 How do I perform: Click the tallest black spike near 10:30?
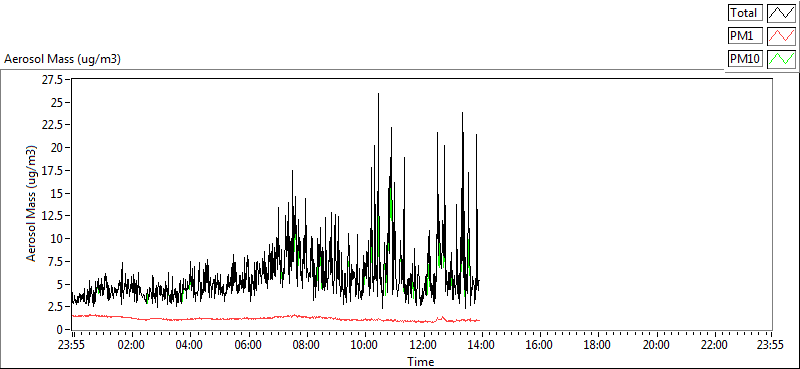378,153
